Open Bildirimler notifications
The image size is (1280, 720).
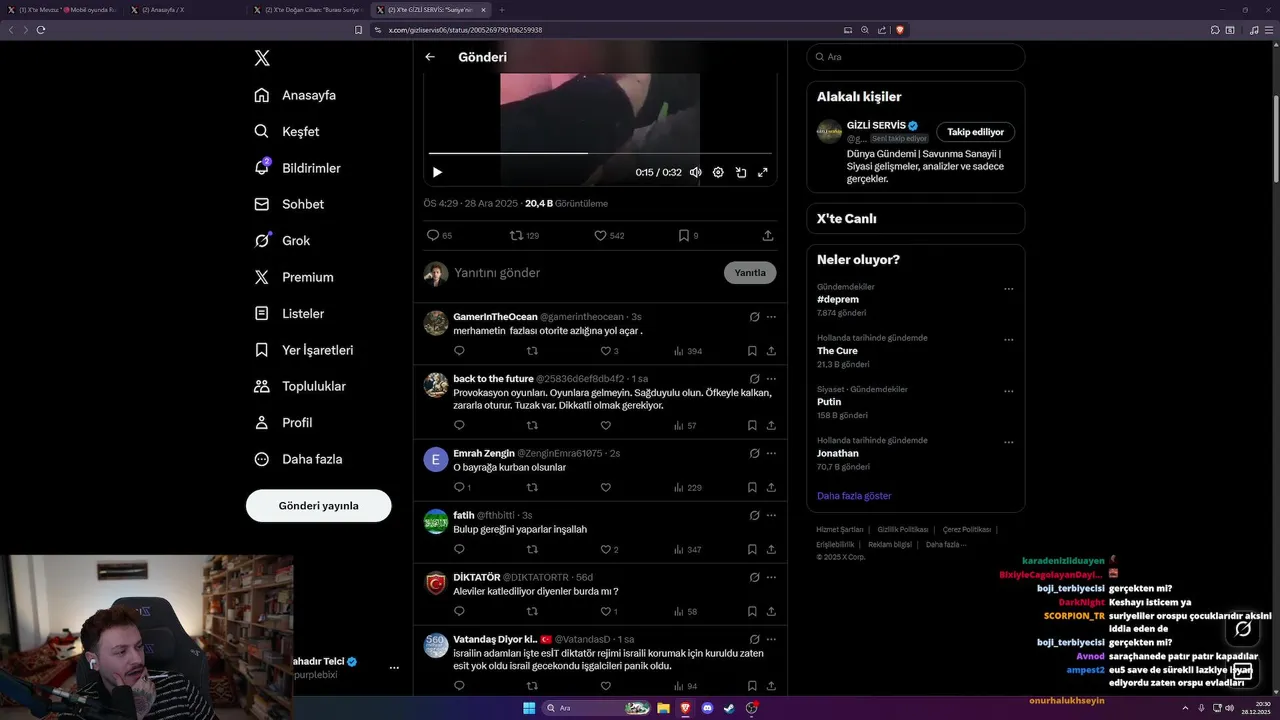click(x=297, y=168)
